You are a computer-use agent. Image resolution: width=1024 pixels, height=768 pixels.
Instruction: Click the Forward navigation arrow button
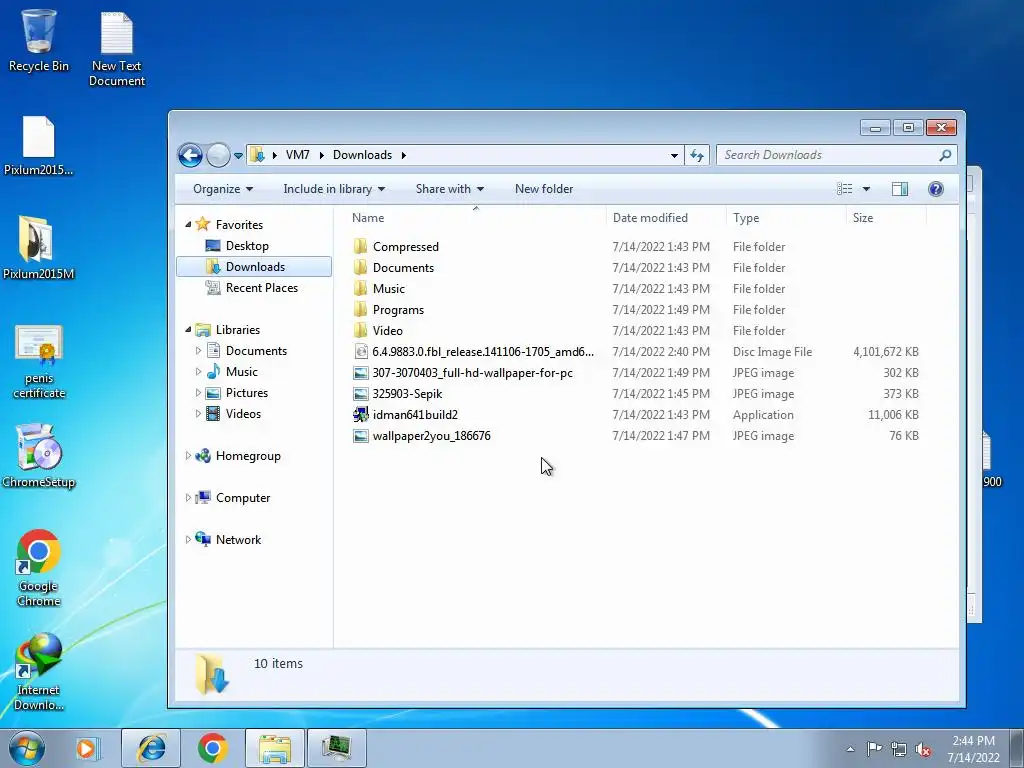(x=218, y=155)
